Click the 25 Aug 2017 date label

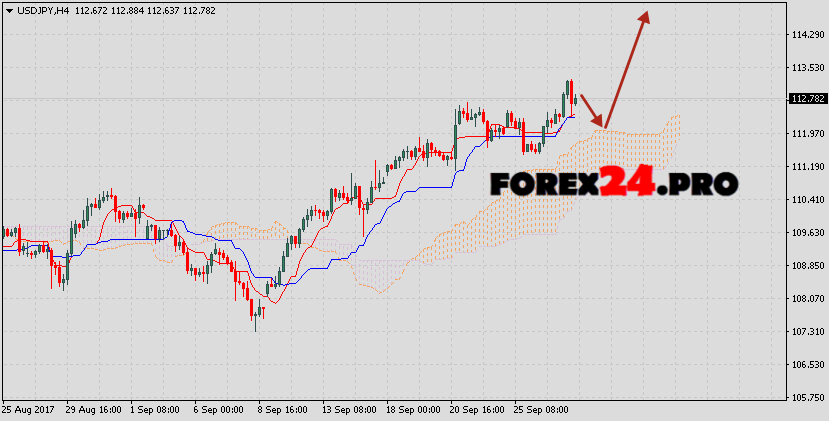click(x=29, y=410)
